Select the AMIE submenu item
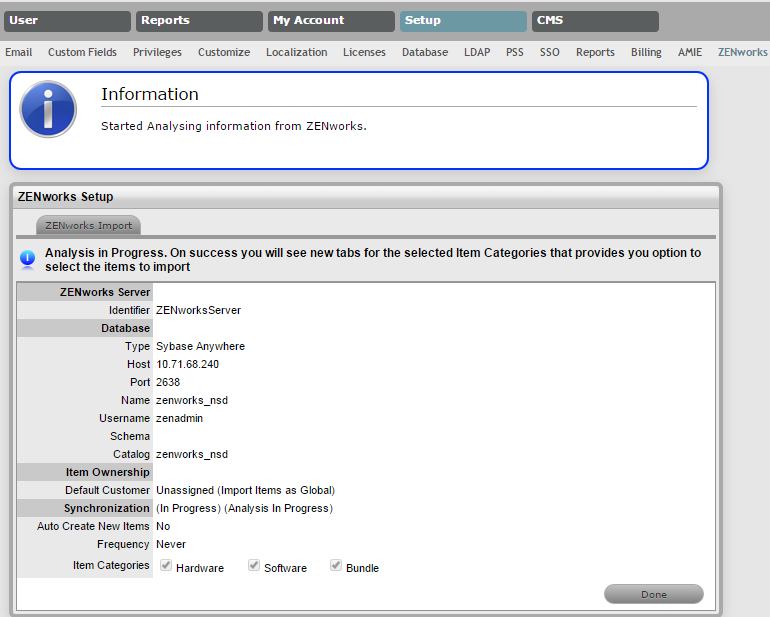The height and width of the screenshot is (617, 770). [x=690, y=52]
